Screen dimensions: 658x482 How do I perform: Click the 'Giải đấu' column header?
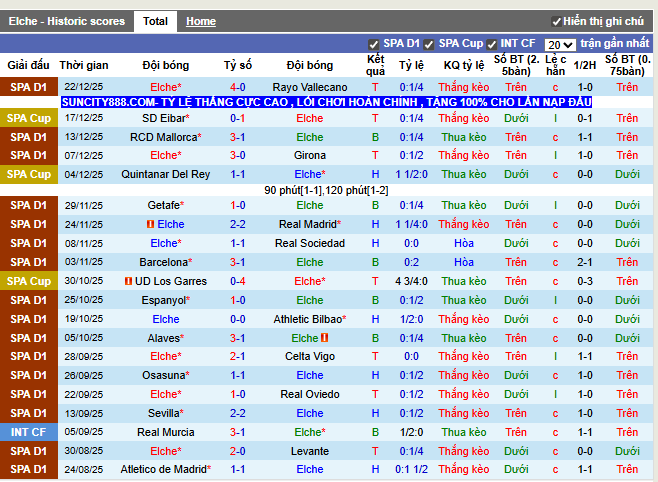tap(28, 65)
